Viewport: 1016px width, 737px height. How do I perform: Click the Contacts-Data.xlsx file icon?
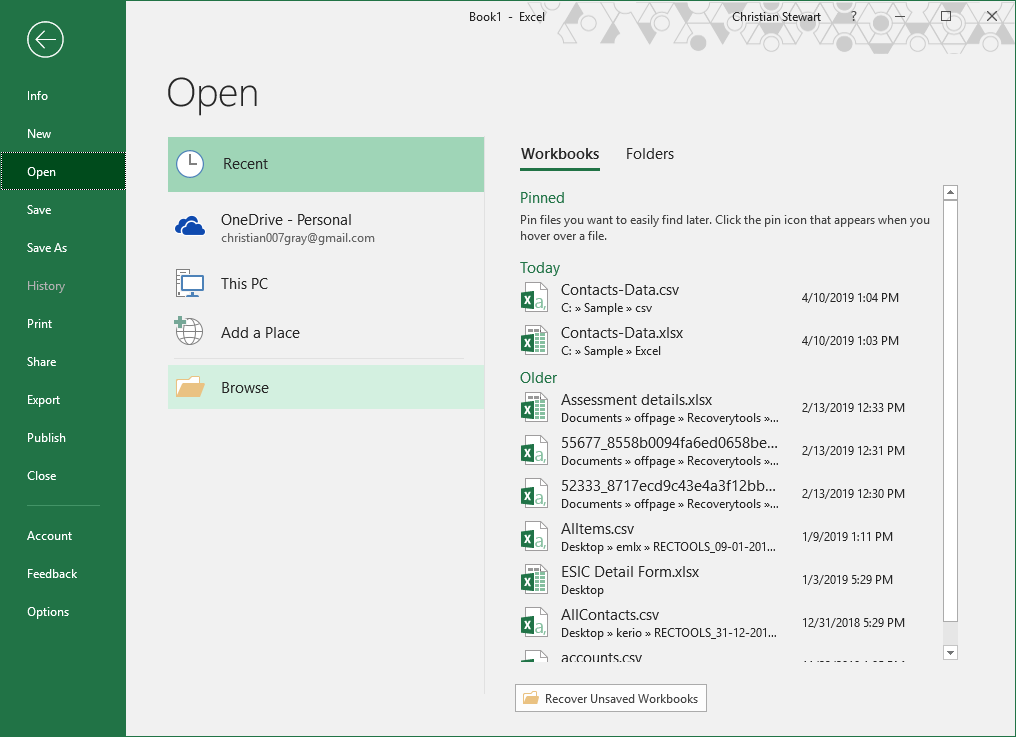[535, 341]
